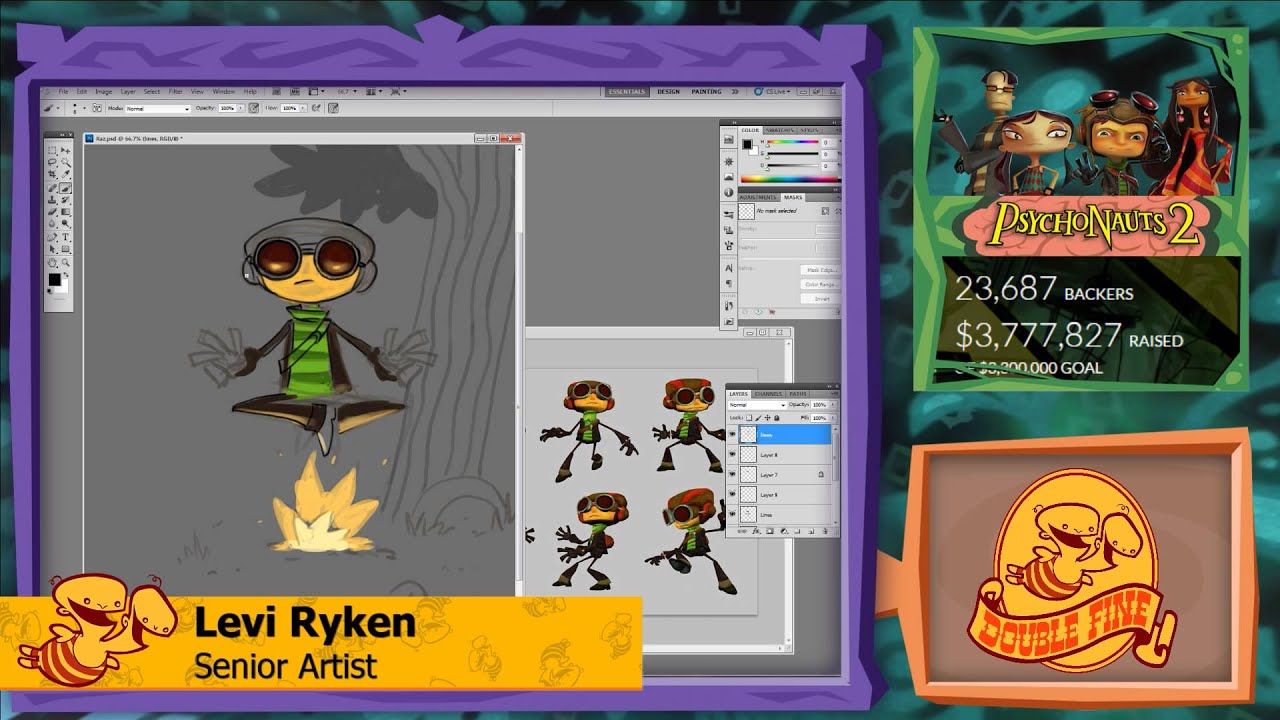The width and height of the screenshot is (1280, 720).
Task: Select the Crop tool
Action: (x=51, y=174)
